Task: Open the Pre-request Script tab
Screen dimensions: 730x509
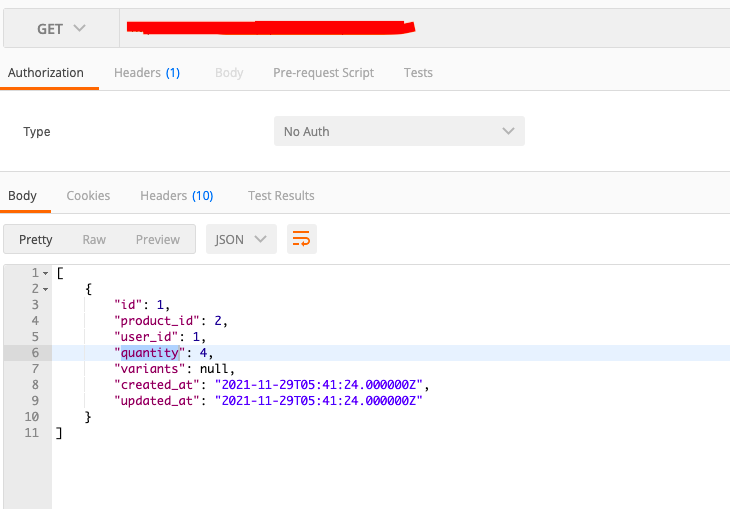Action: [324, 73]
